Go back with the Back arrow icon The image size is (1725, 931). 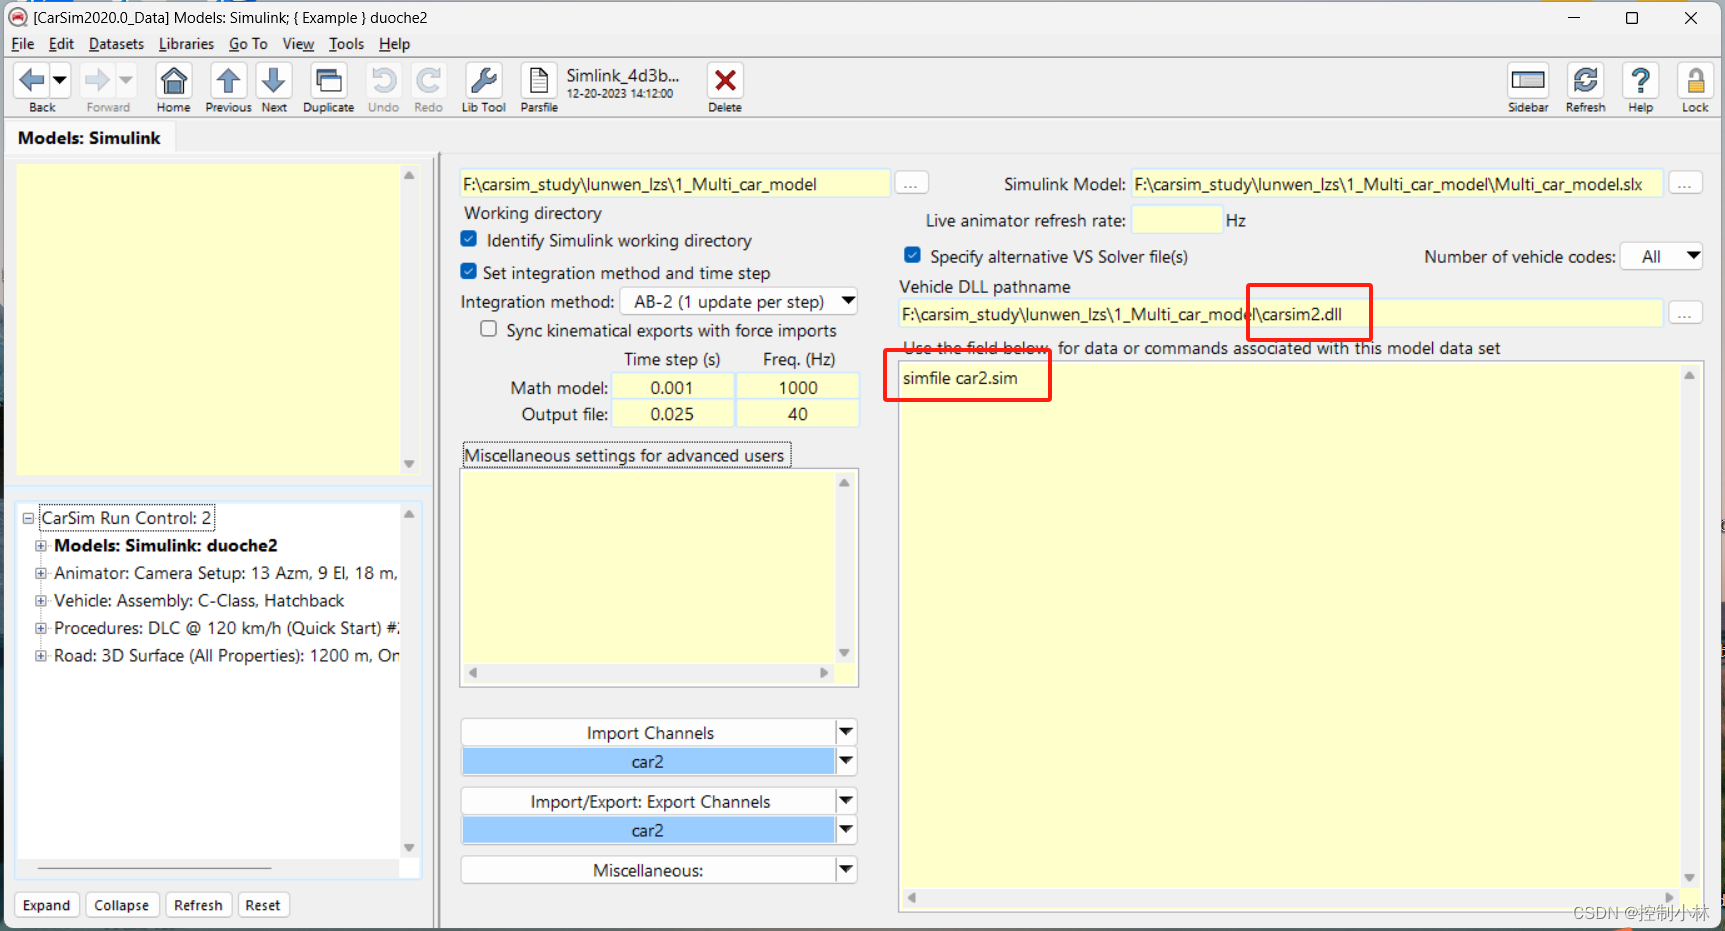tap(32, 80)
